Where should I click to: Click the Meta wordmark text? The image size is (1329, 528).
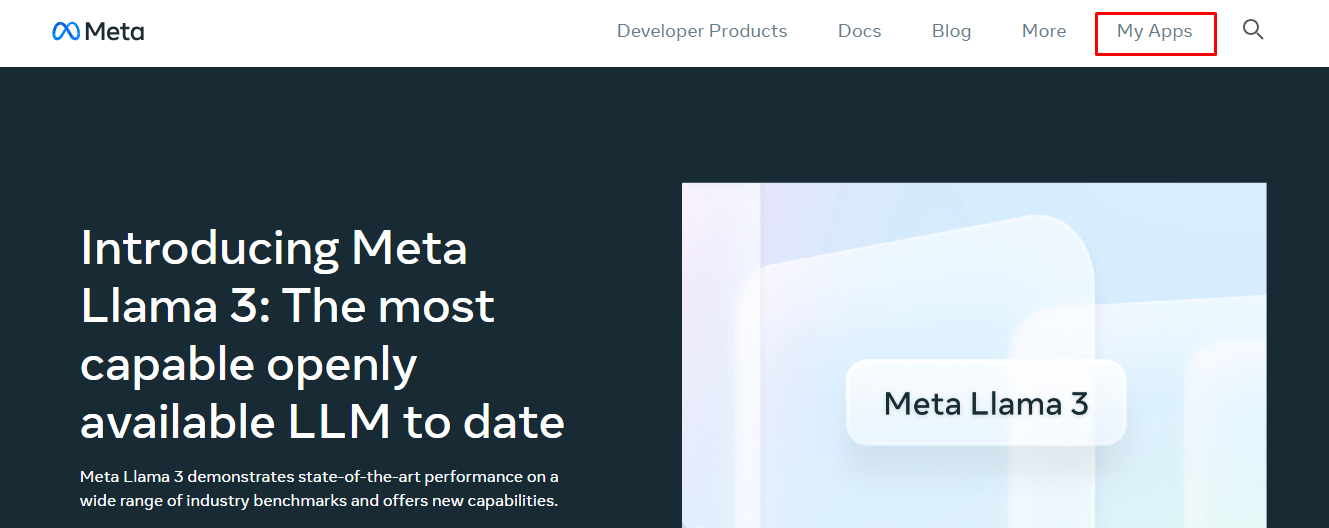point(114,32)
